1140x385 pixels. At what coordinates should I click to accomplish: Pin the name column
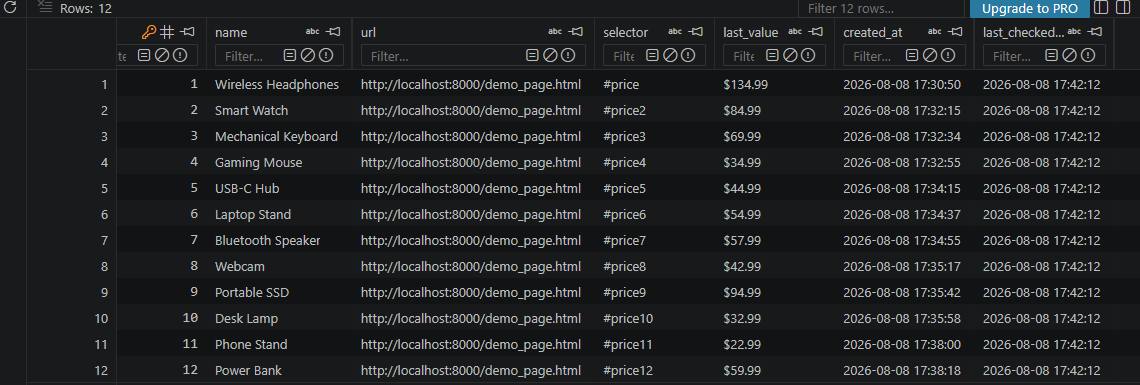(333, 32)
